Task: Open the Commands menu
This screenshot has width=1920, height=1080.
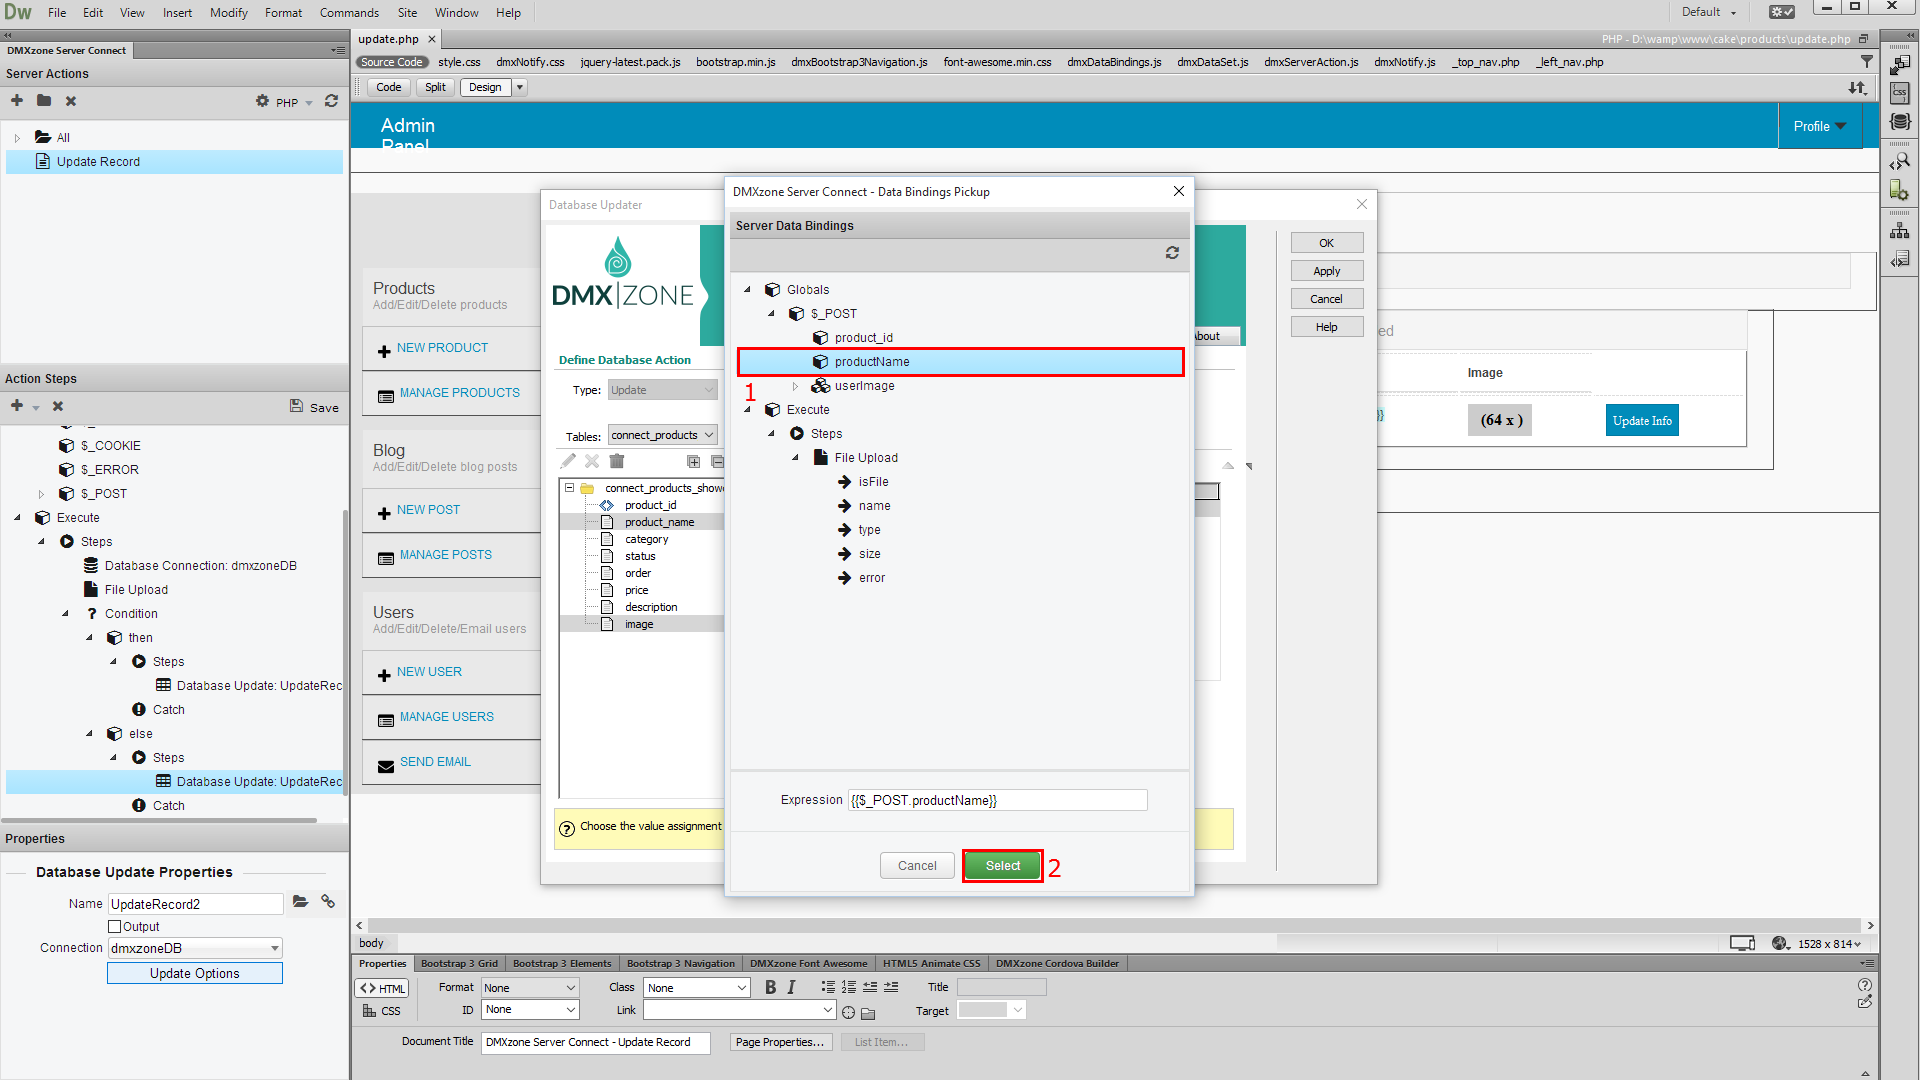Action: point(349,13)
